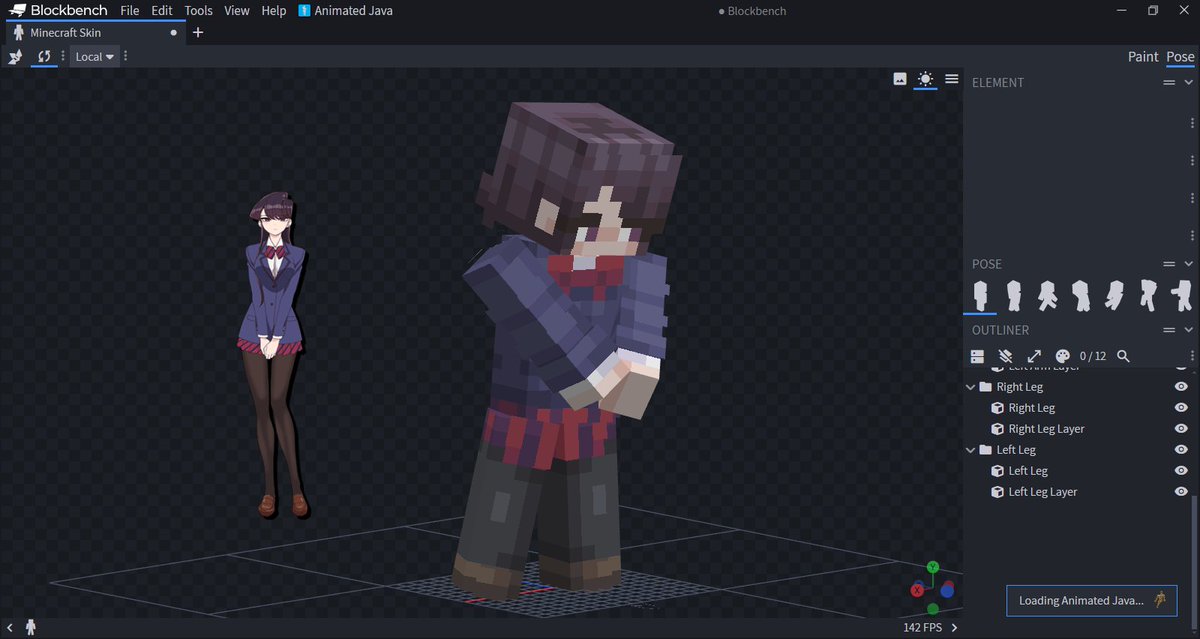Image resolution: width=1200 pixels, height=639 pixels.
Task: Click the diagonal arrows icon in outliner toolbar
Action: (1034, 356)
